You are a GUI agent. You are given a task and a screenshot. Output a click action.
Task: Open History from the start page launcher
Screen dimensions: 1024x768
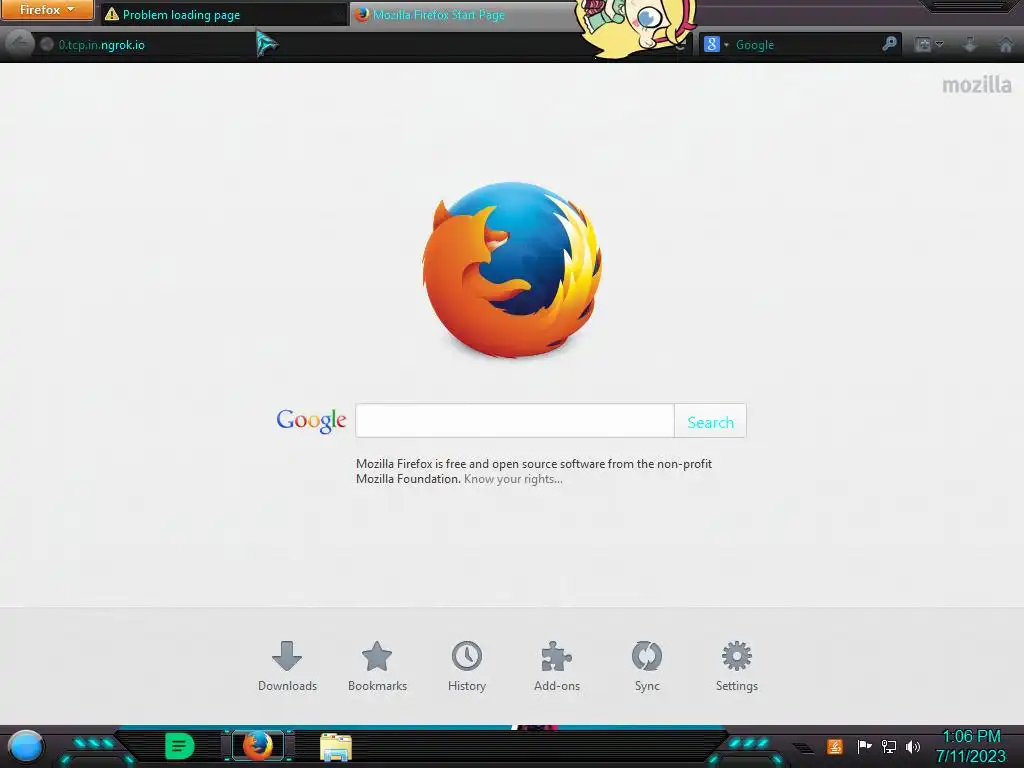[467, 666]
